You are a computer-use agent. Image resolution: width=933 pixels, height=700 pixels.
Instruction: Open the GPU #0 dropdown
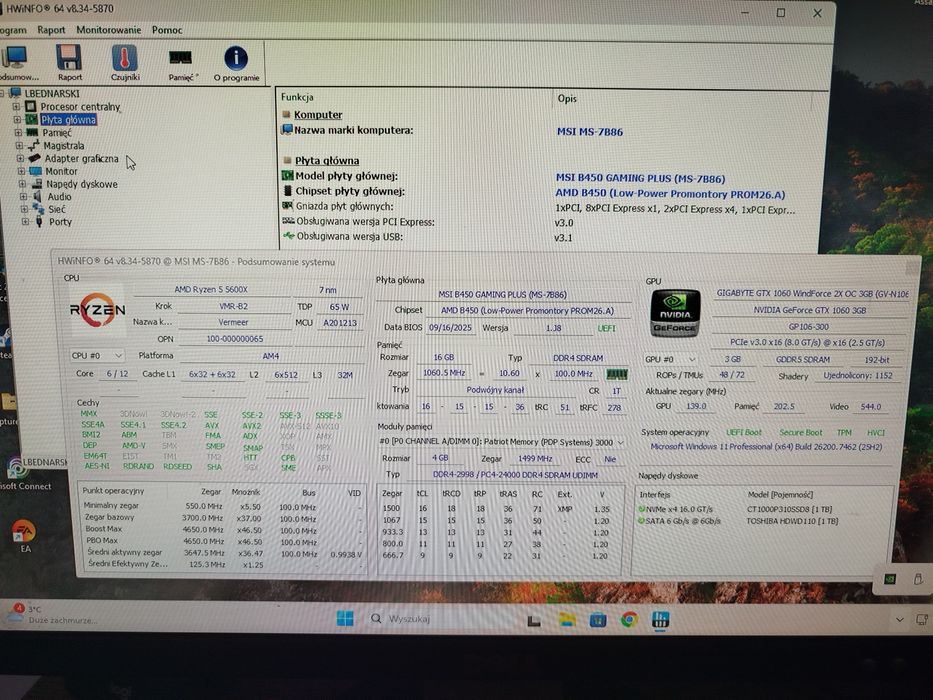pyautogui.click(x=671, y=360)
